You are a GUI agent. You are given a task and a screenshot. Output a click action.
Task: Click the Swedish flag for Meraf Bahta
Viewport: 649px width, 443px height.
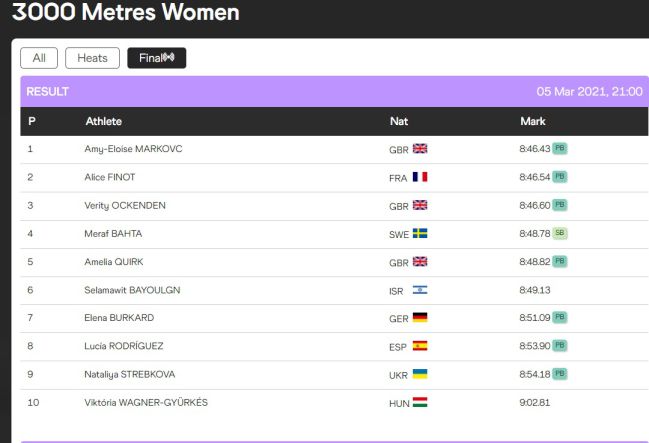click(420, 234)
